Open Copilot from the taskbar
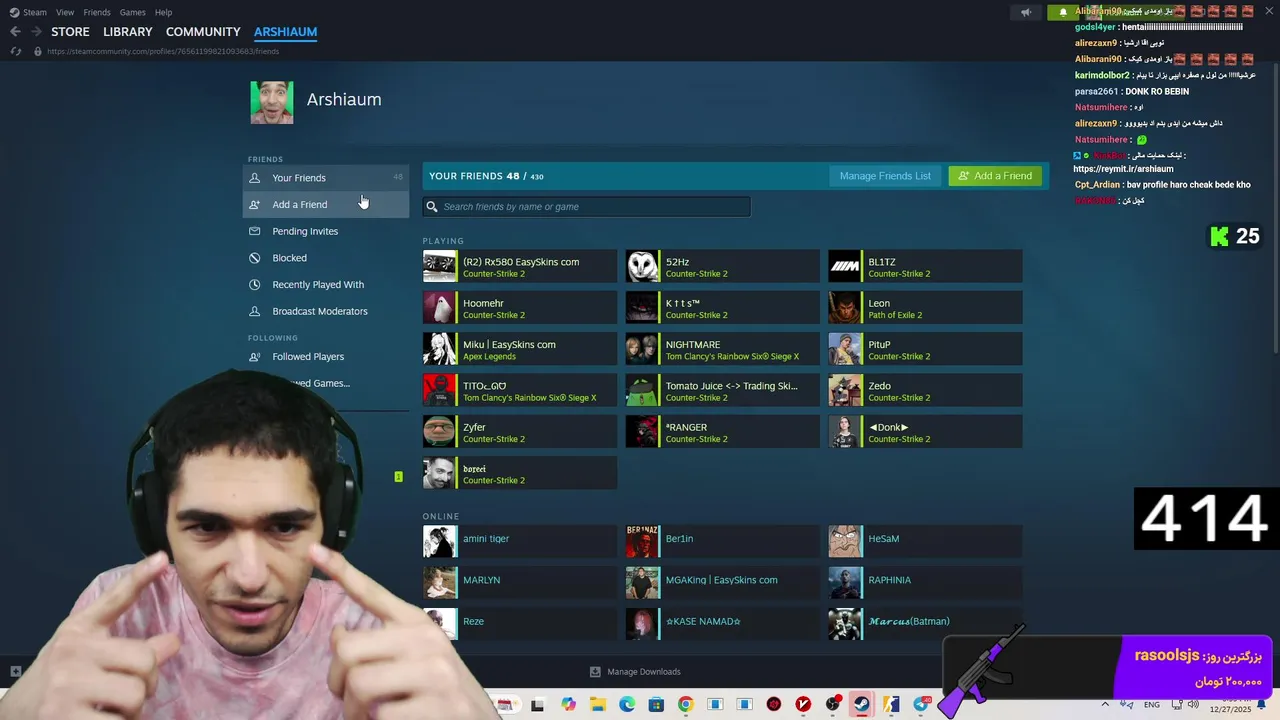Screen dimensions: 1280x720 coord(568,705)
